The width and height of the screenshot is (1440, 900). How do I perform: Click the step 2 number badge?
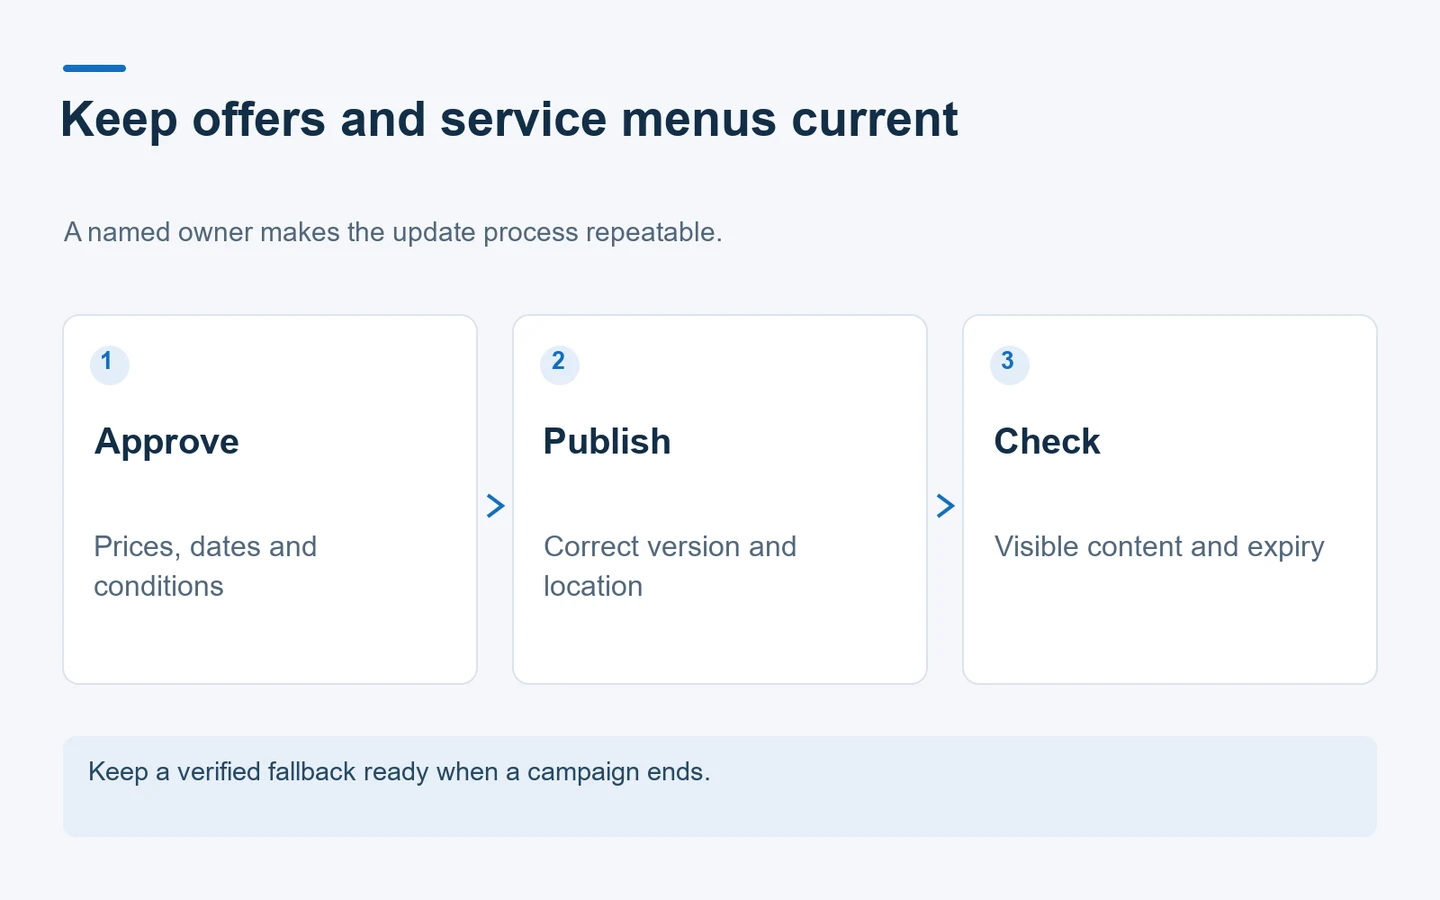point(559,363)
